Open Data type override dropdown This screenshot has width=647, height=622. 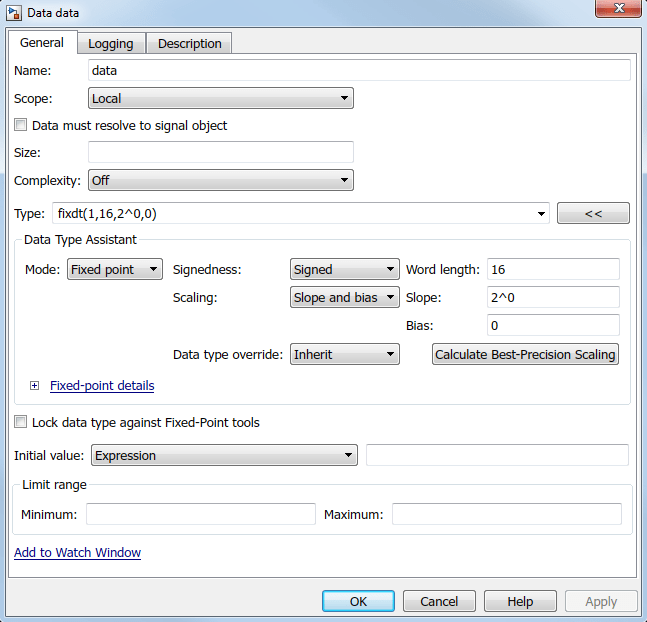(345, 354)
